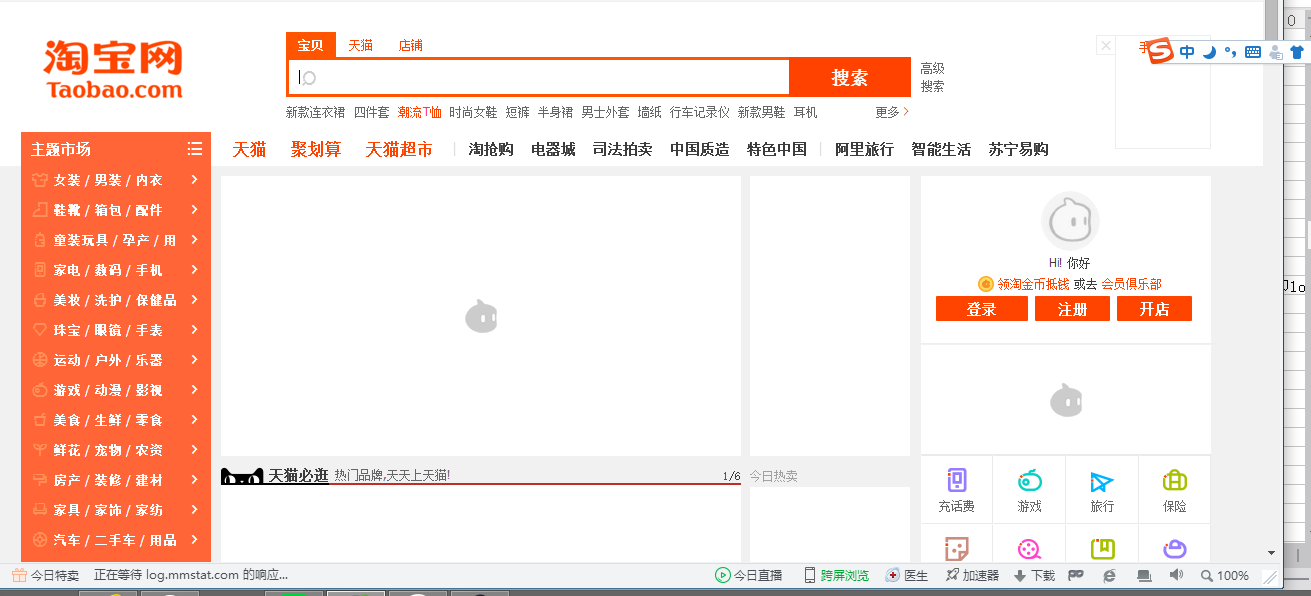The width and height of the screenshot is (1311, 596).
Task: Open 苏宁易购 in navigation bar
Action: point(1018,149)
